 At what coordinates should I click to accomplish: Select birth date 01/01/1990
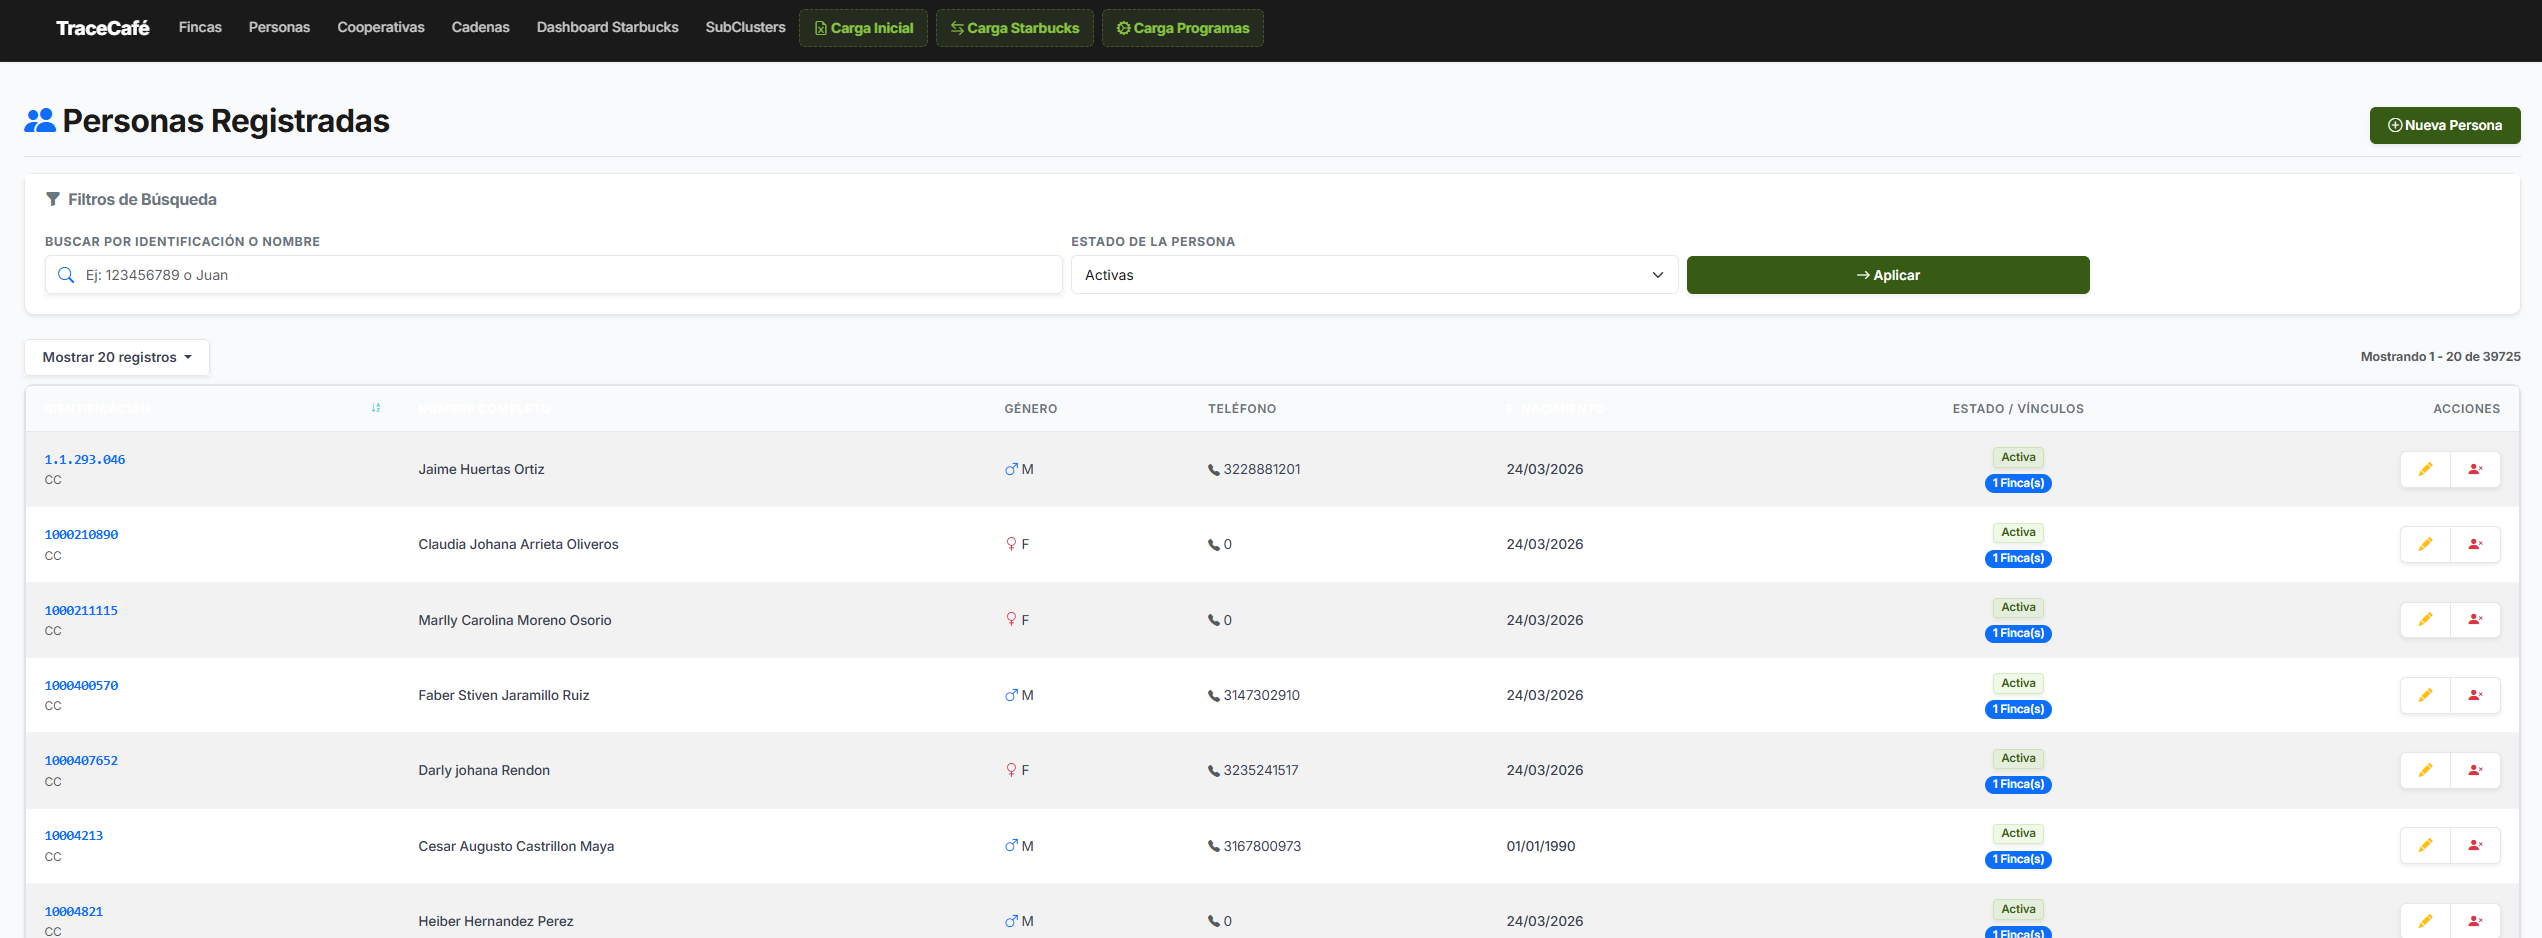pos(1541,846)
